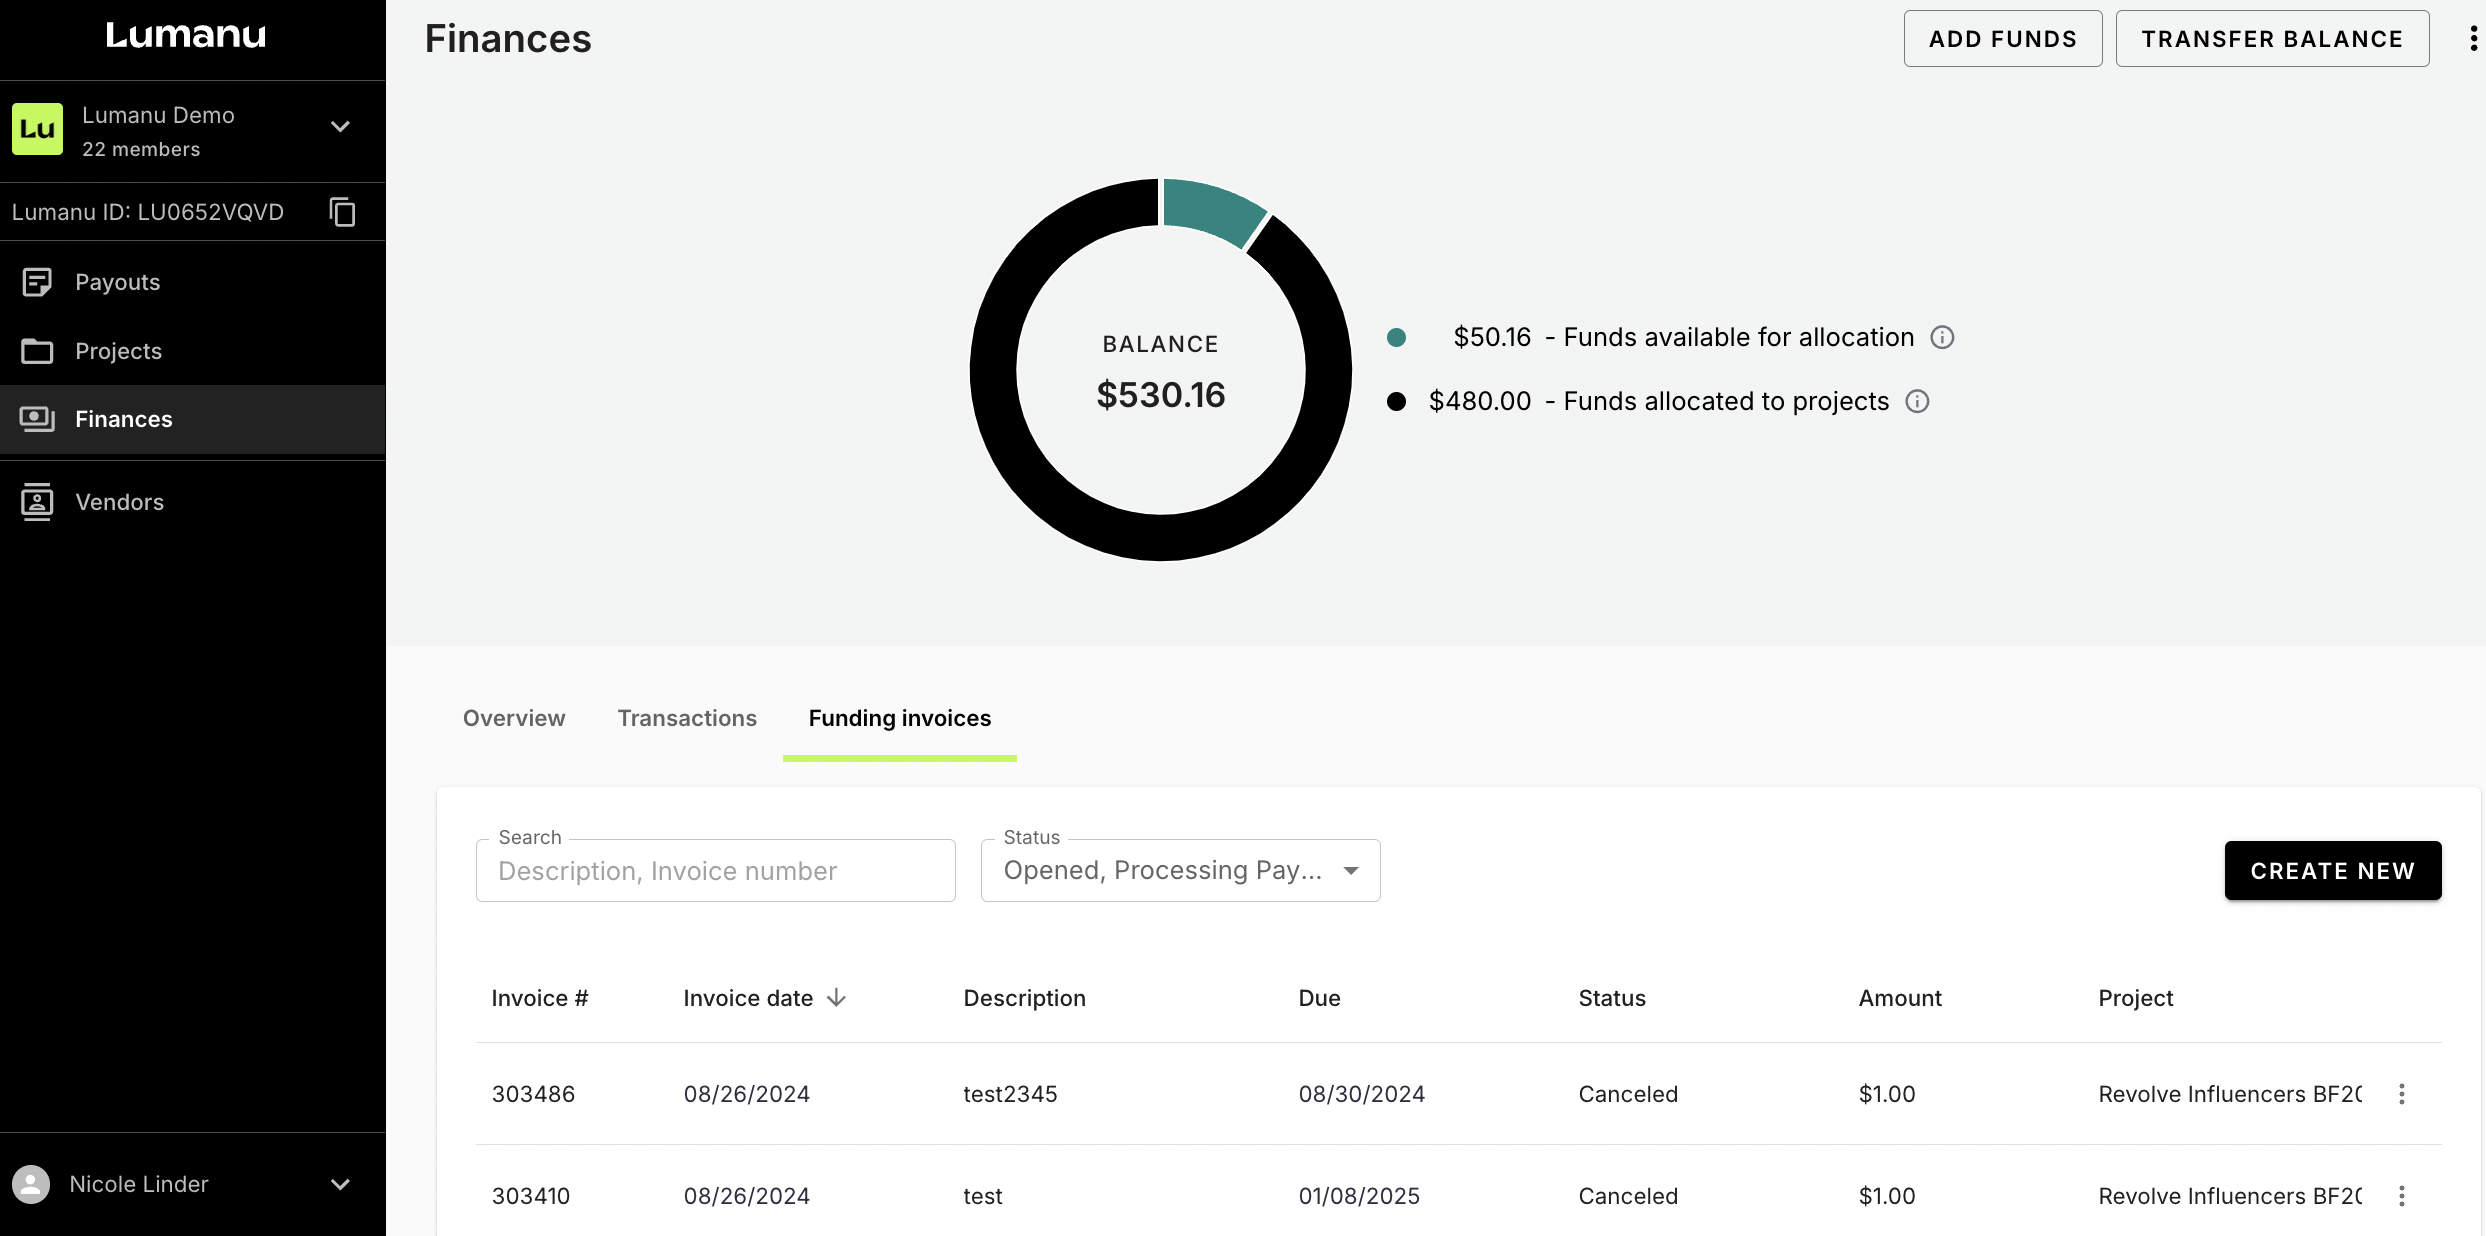The height and width of the screenshot is (1236, 2486).
Task: Click the Payouts icon in the sidebar
Action: pos(37,282)
